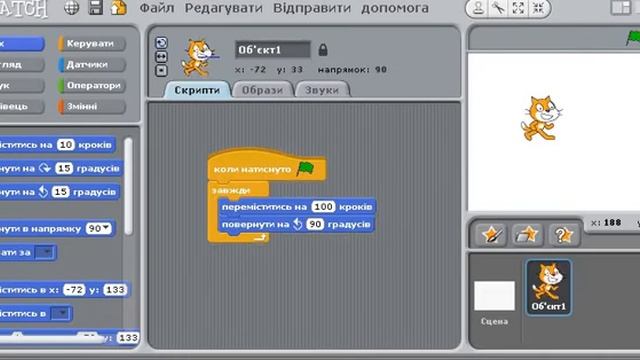Image resolution: width=640 pixels, height=360 pixels.
Task: Open the Файл menu
Action: 157,8
